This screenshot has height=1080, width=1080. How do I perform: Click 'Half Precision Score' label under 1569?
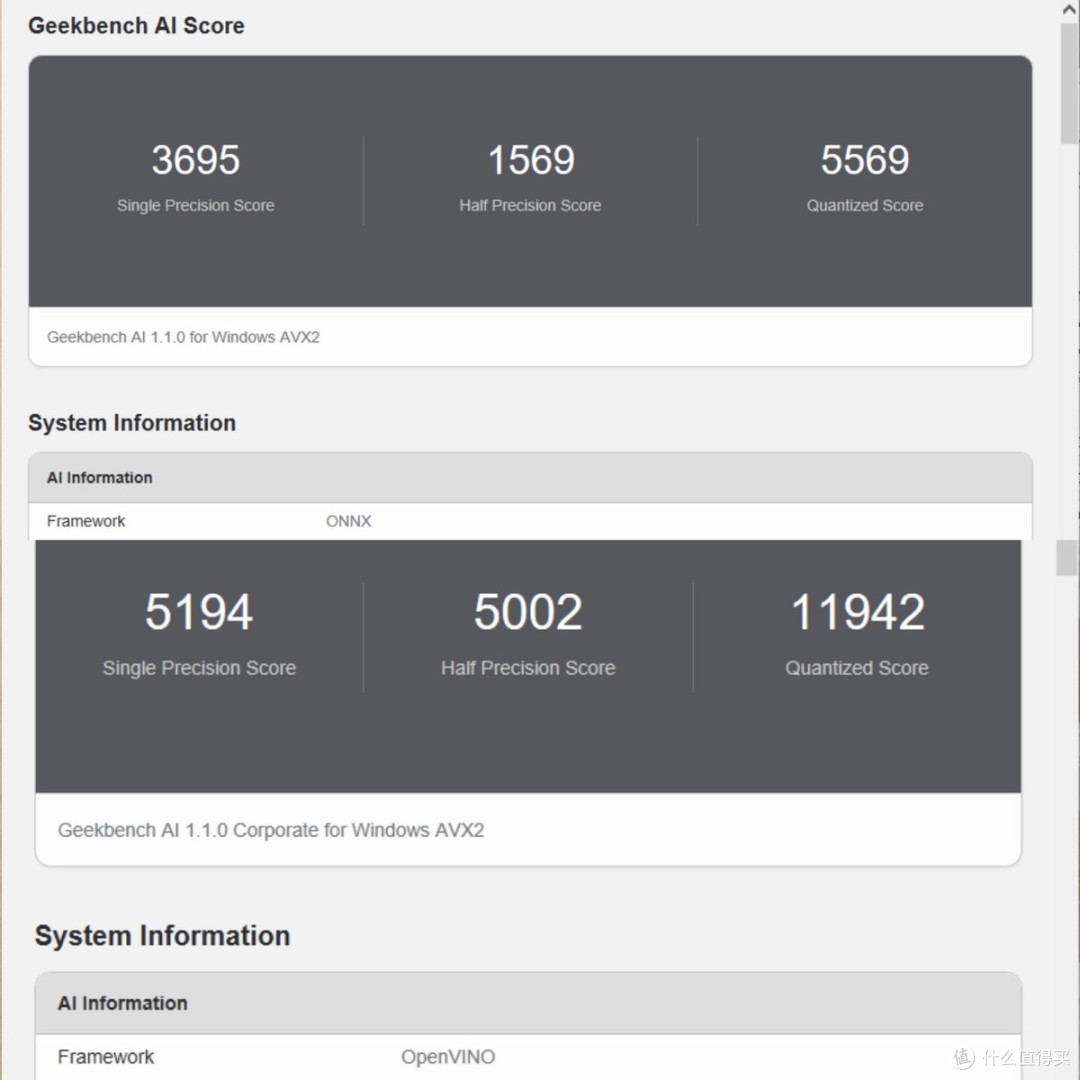(530, 205)
